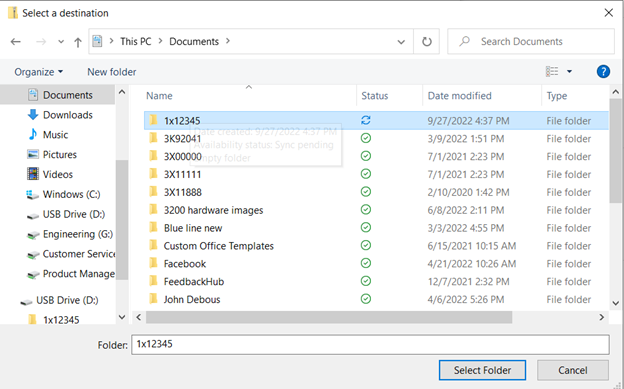Go back with the left arrow
Image resolution: width=624 pixels, height=389 pixels.
click(x=16, y=41)
